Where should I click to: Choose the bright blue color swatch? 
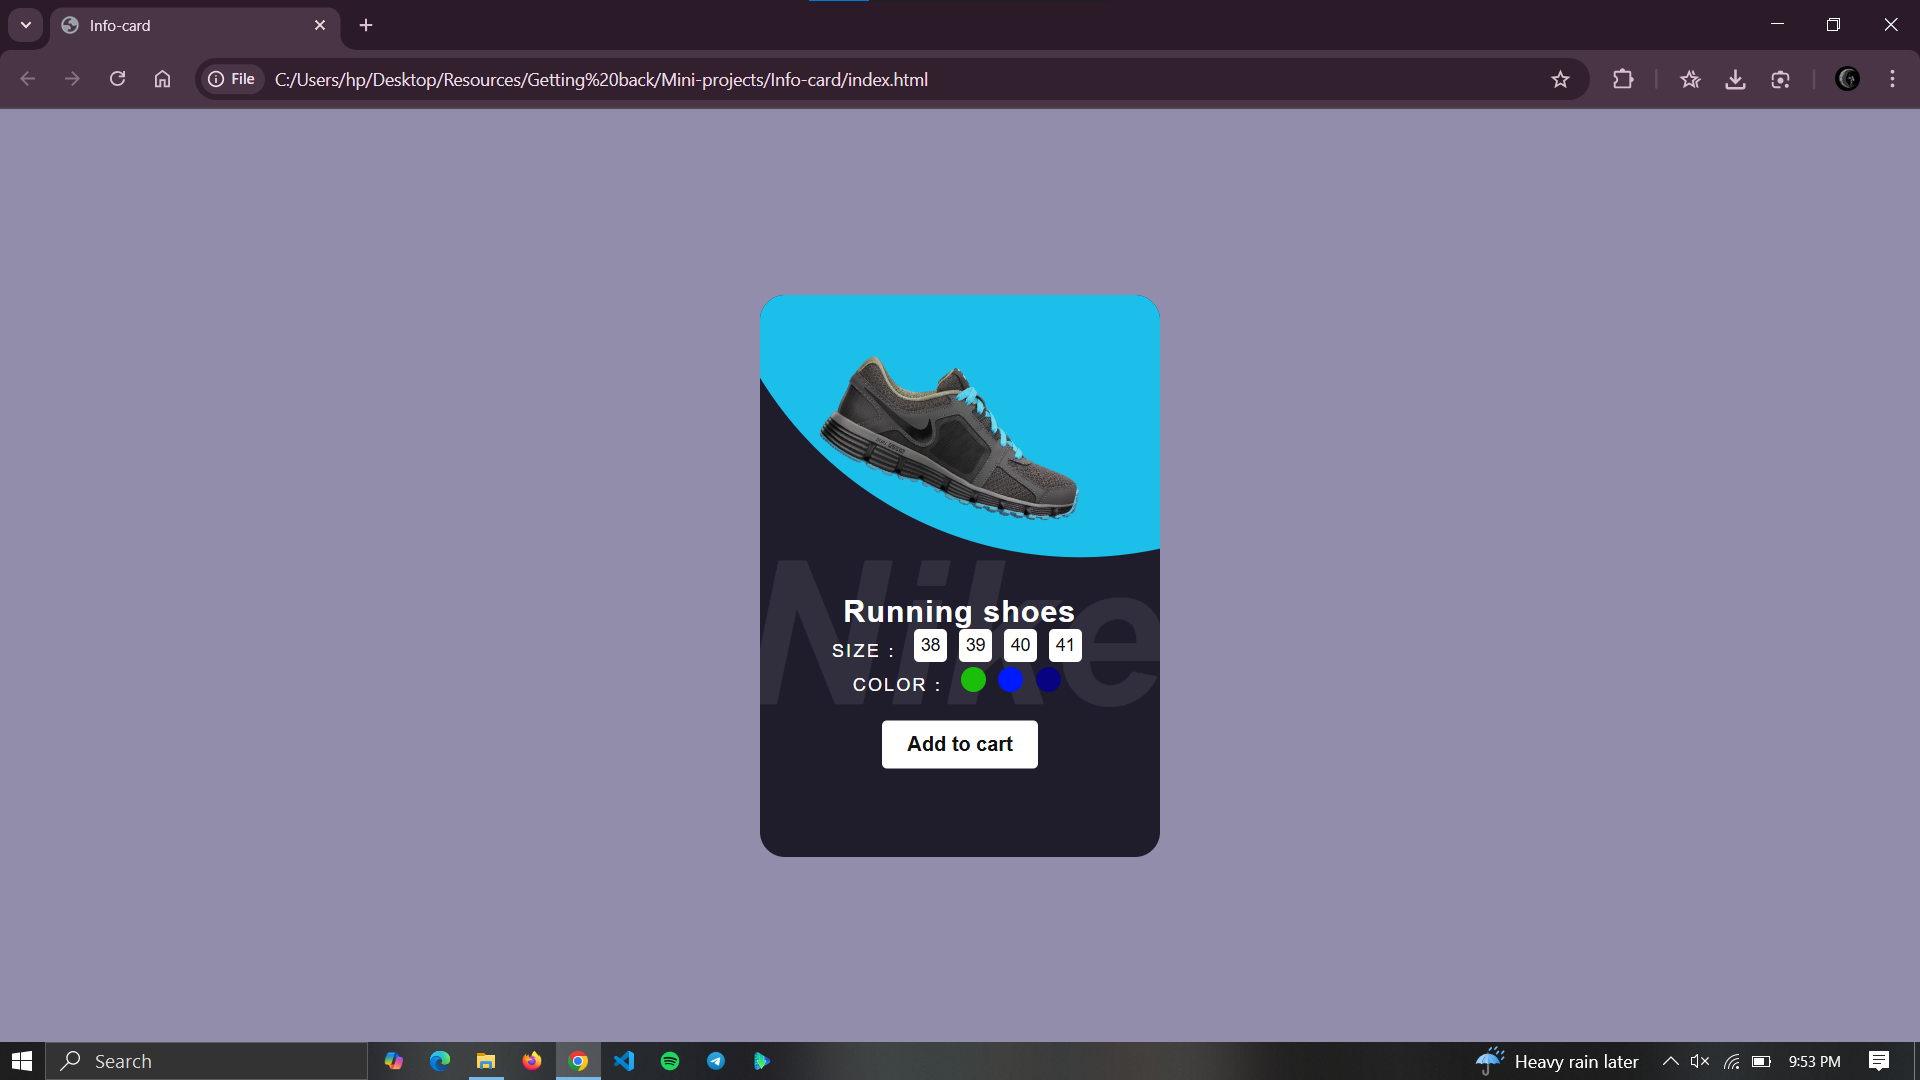pyautogui.click(x=1010, y=680)
